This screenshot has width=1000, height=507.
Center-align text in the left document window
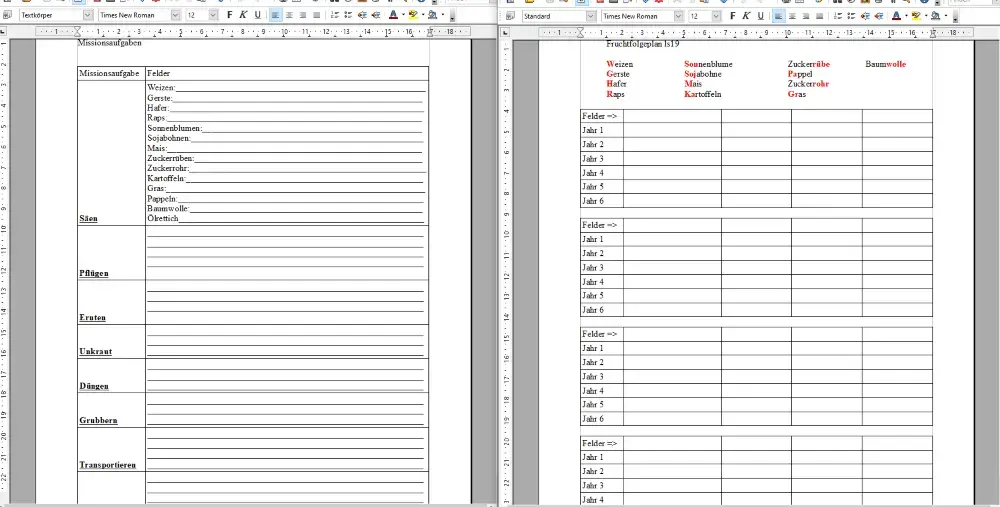pyautogui.click(x=289, y=16)
